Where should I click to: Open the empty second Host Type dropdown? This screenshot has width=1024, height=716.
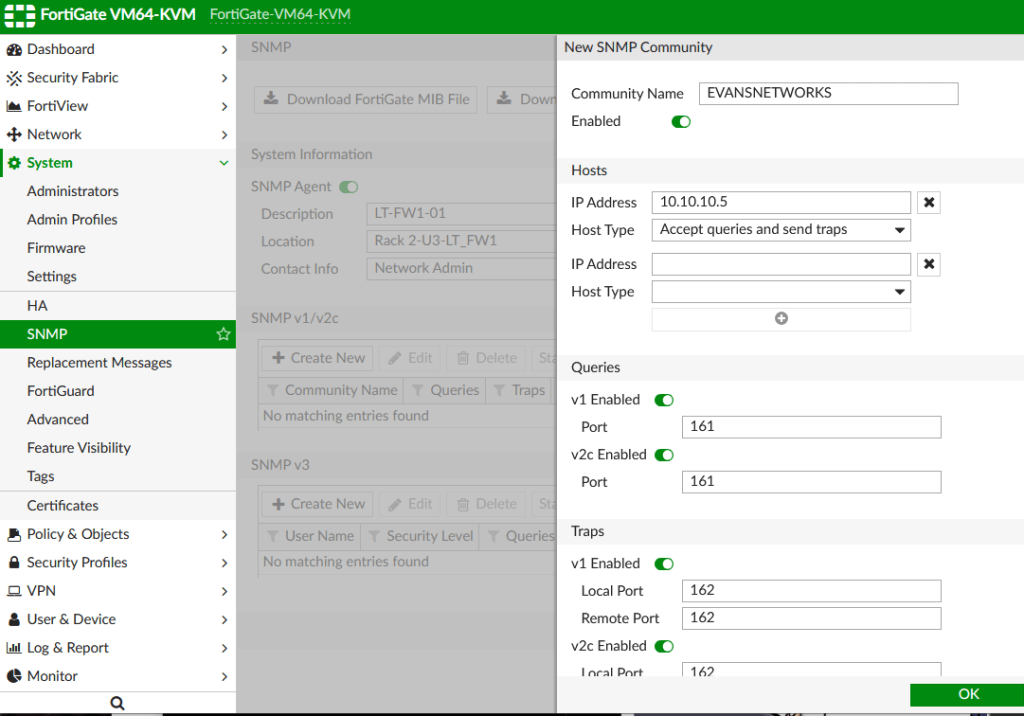pyautogui.click(x=781, y=292)
